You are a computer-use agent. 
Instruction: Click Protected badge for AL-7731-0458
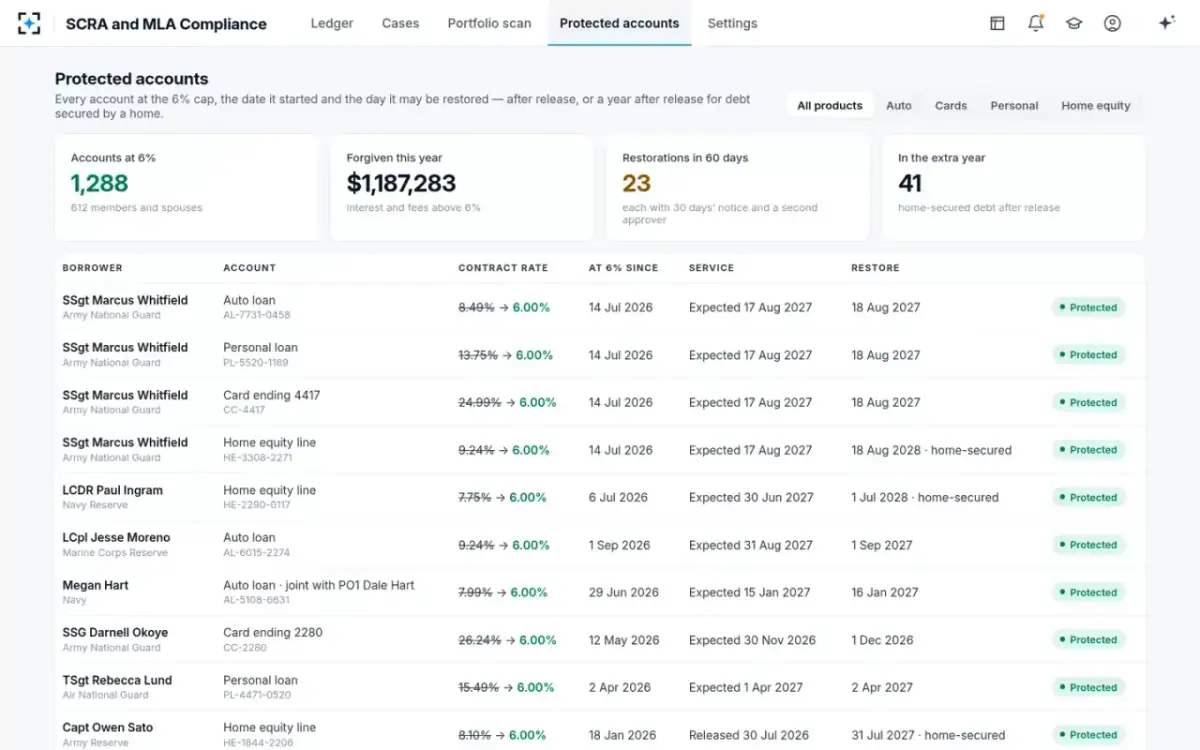tap(1088, 308)
